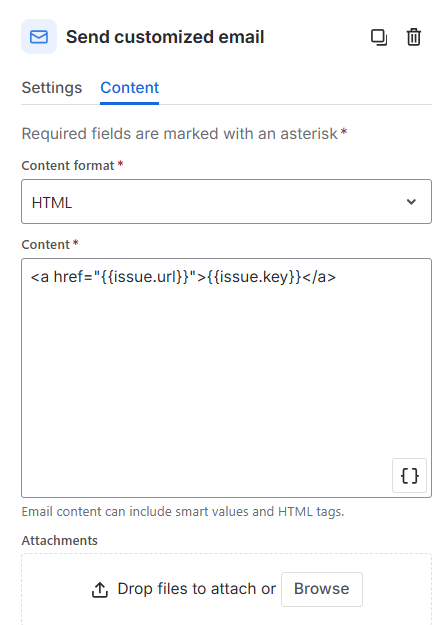The image size is (448, 625).
Task: Click the duplicate component icon
Action: [x=379, y=37]
